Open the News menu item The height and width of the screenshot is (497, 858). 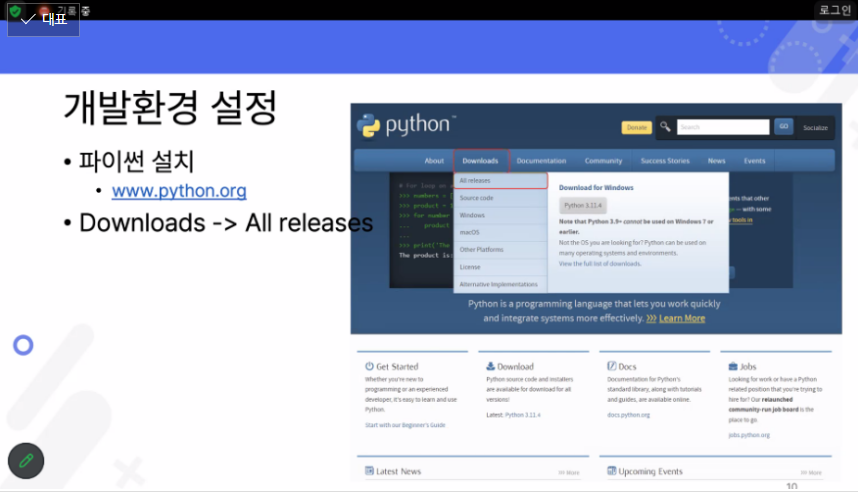click(716, 161)
